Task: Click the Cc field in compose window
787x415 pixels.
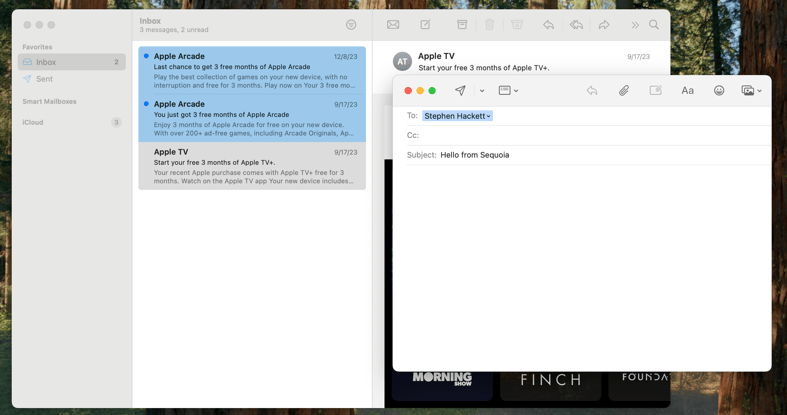Action: (588, 135)
